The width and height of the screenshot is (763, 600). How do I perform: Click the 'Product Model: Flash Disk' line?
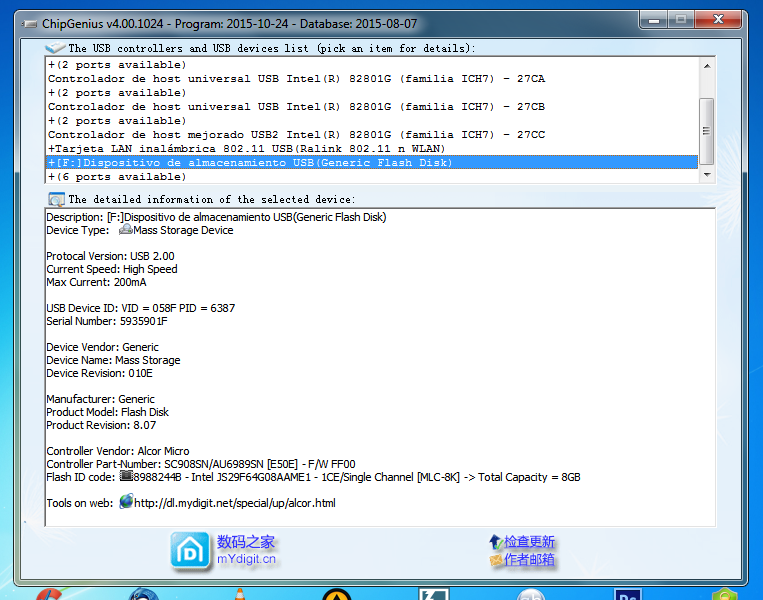[108, 412]
